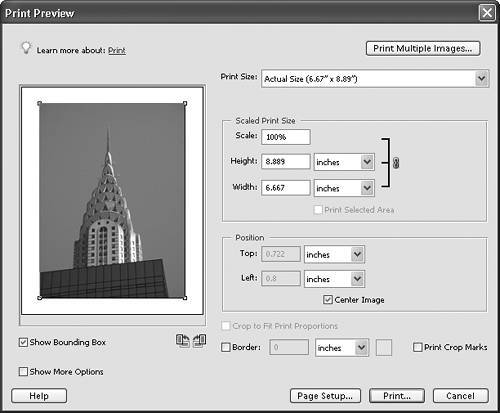Screen dimensions: 500x413
Task: Click the bottom-left bounding box handle
Action: tap(39, 298)
